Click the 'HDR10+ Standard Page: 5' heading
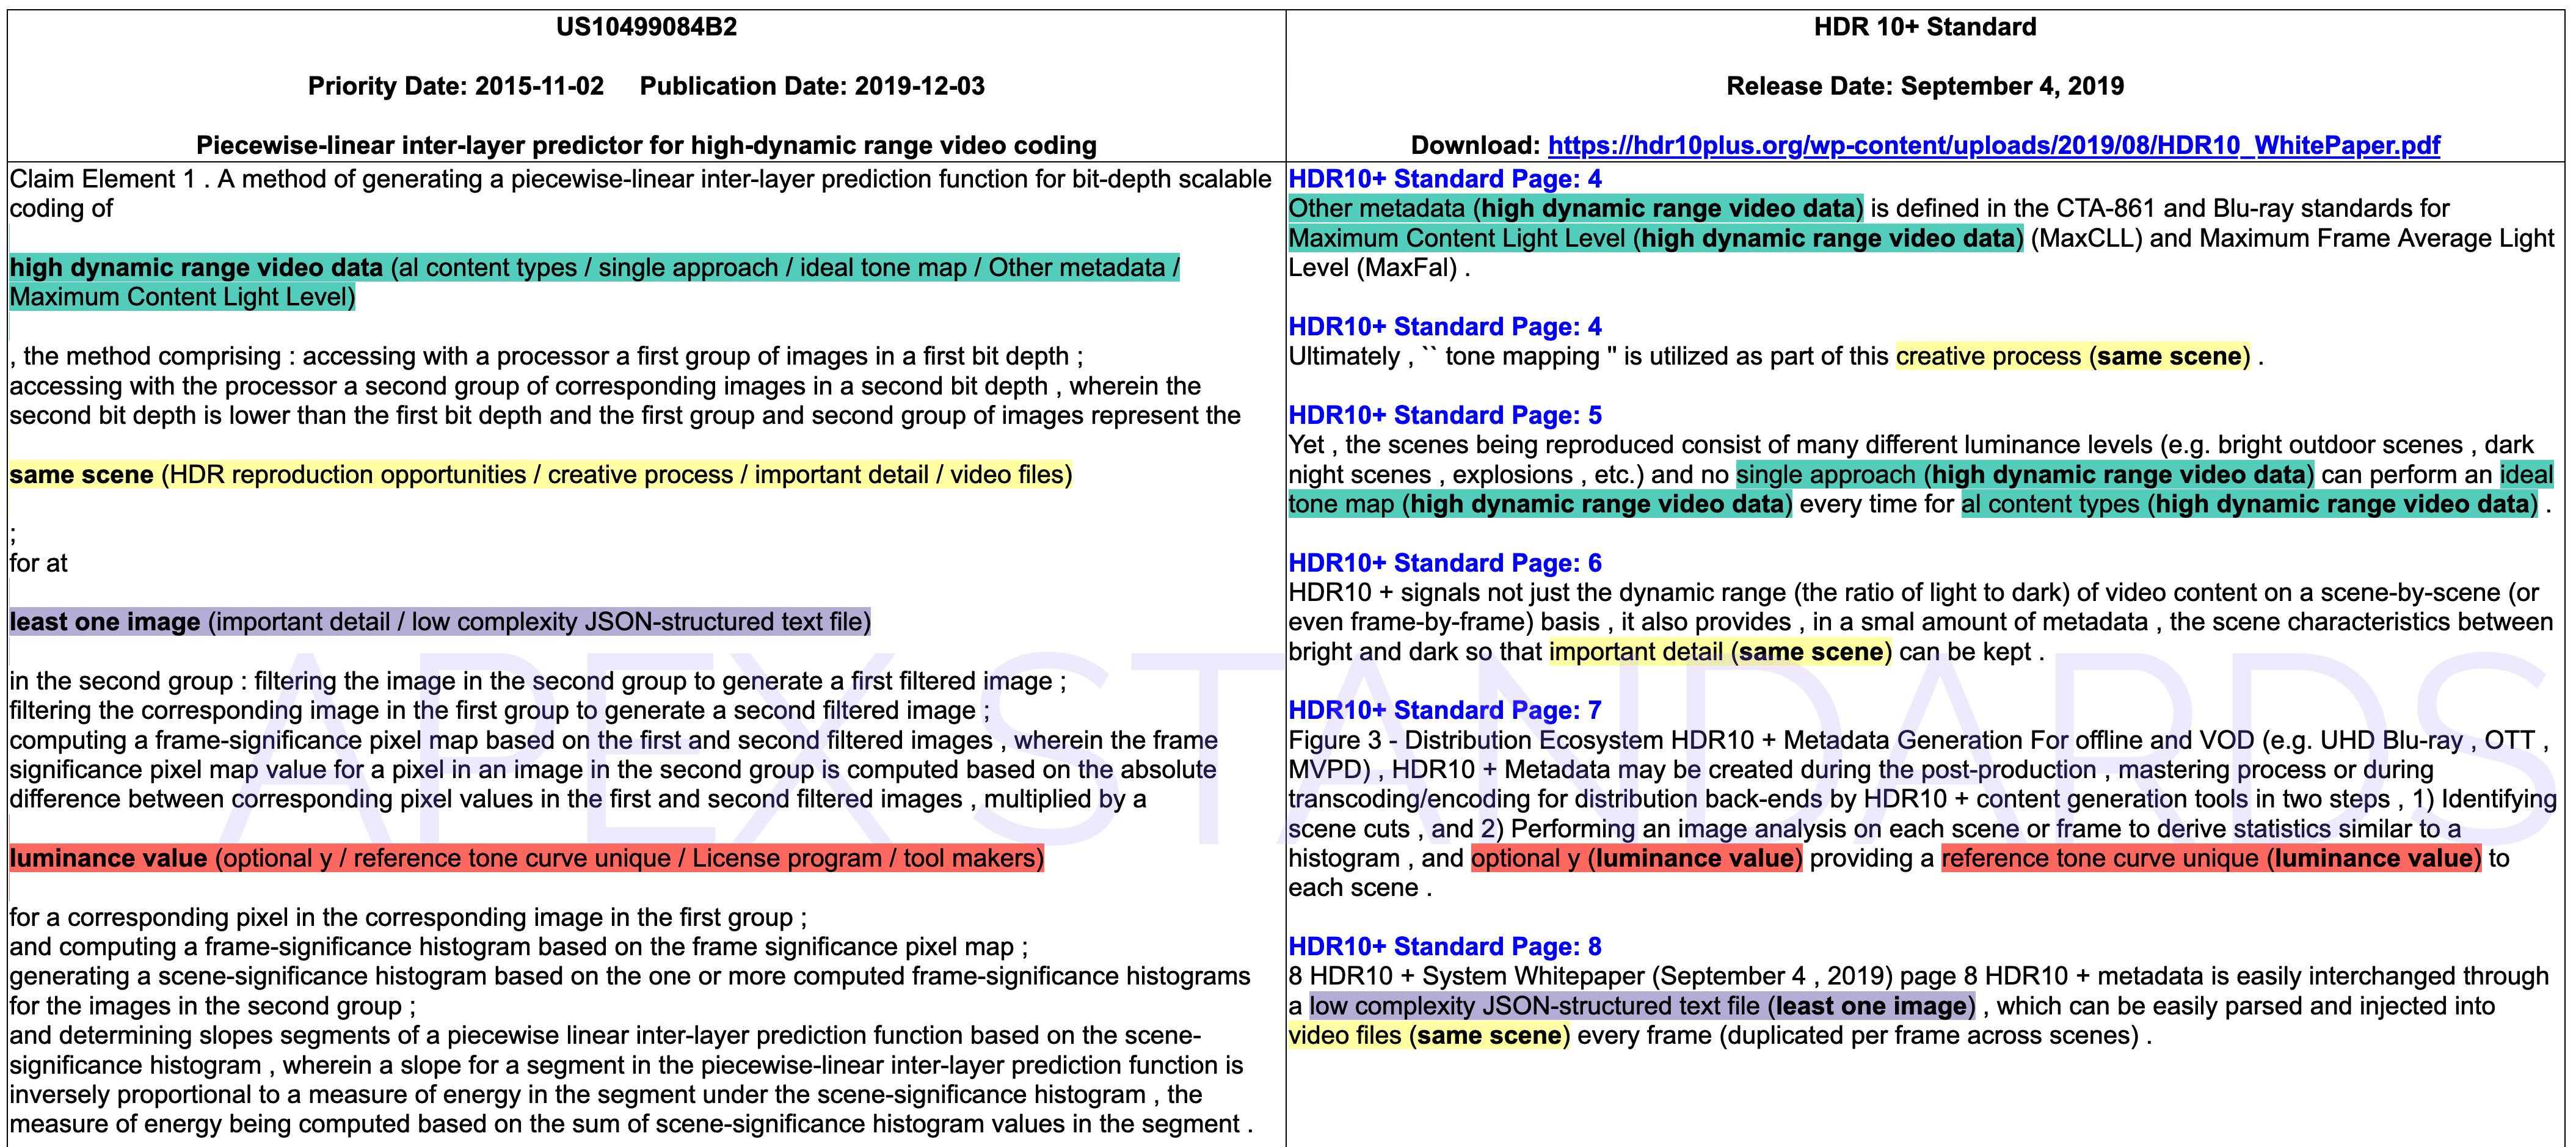2576x1147 pixels. click(1445, 416)
